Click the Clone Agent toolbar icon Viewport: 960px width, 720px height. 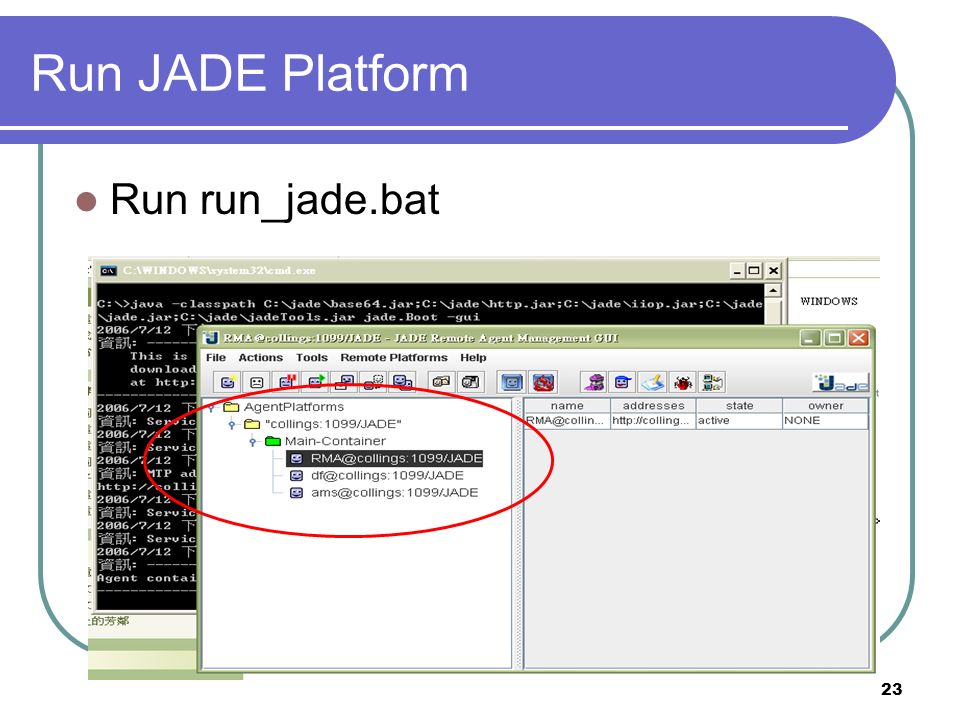(x=403, y=383)
